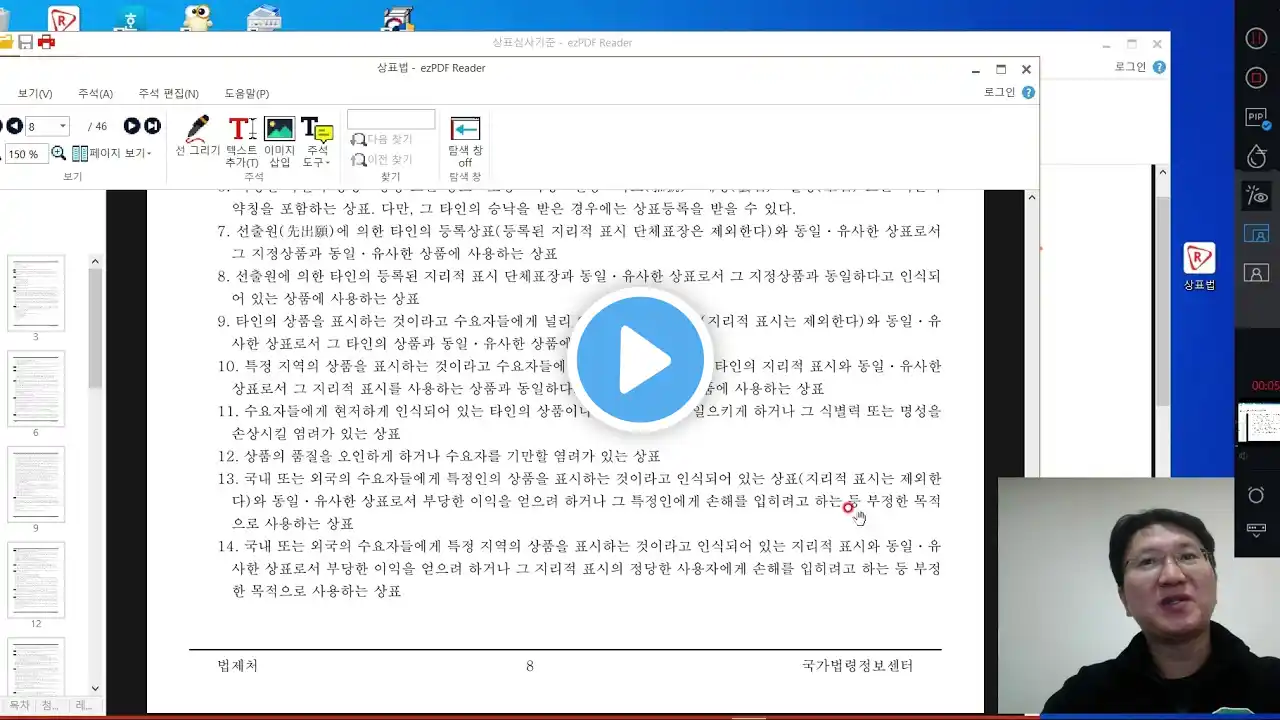The image size is (1280, 720).
Task: Click the recorder stop button
Action: (x=1257, y=78)
